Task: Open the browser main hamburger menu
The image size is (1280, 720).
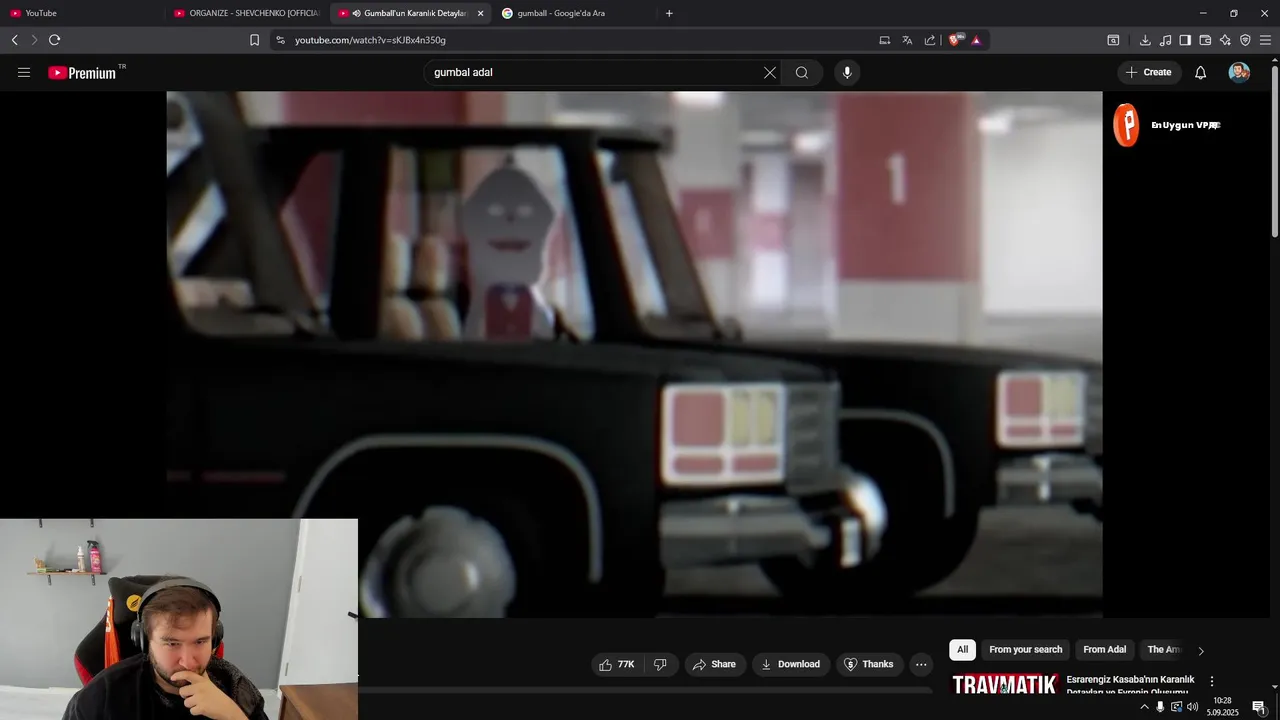Action: tap(1265, 40)
